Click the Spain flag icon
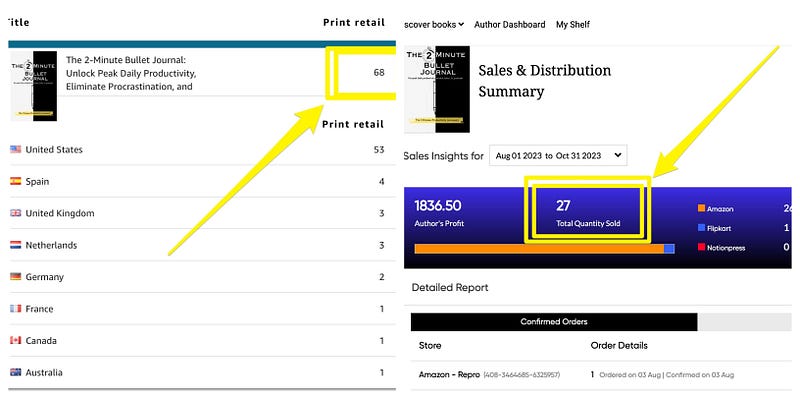The width and height of the screenshot is (800, 407). coord(16,181)
